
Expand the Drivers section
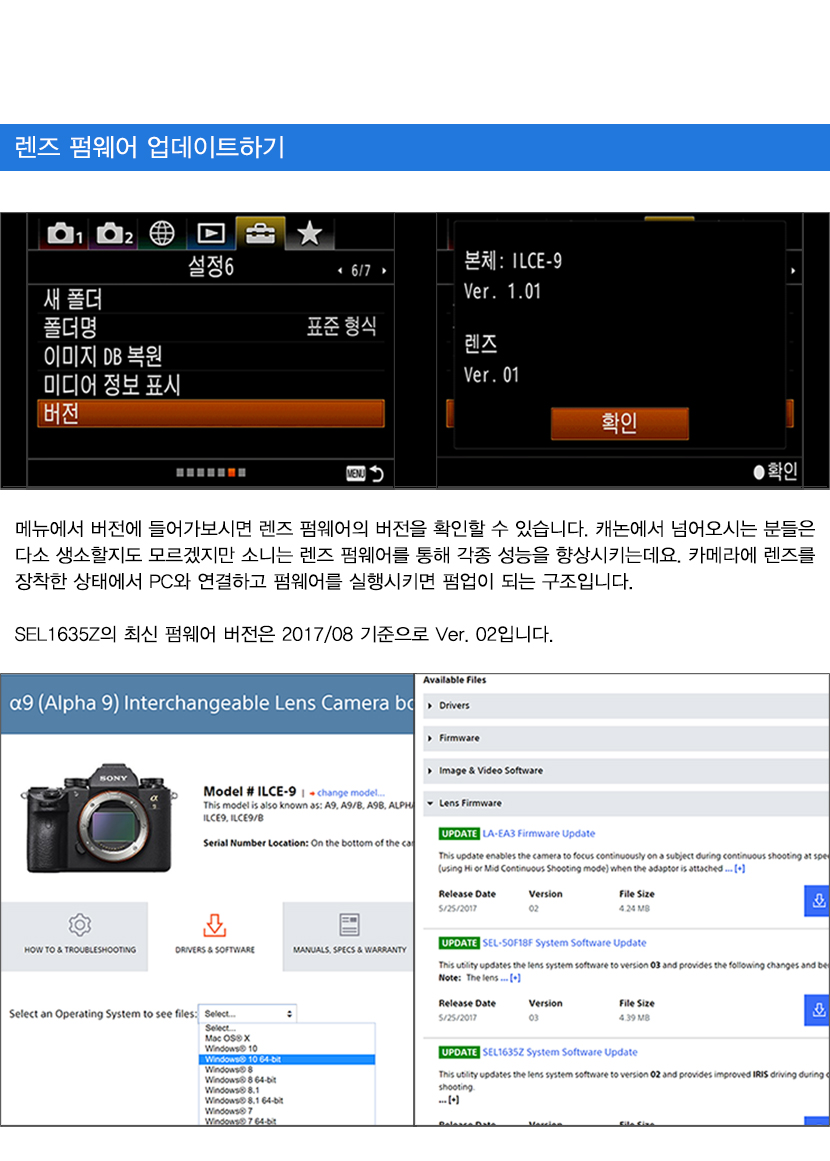[x=626, y=706]
